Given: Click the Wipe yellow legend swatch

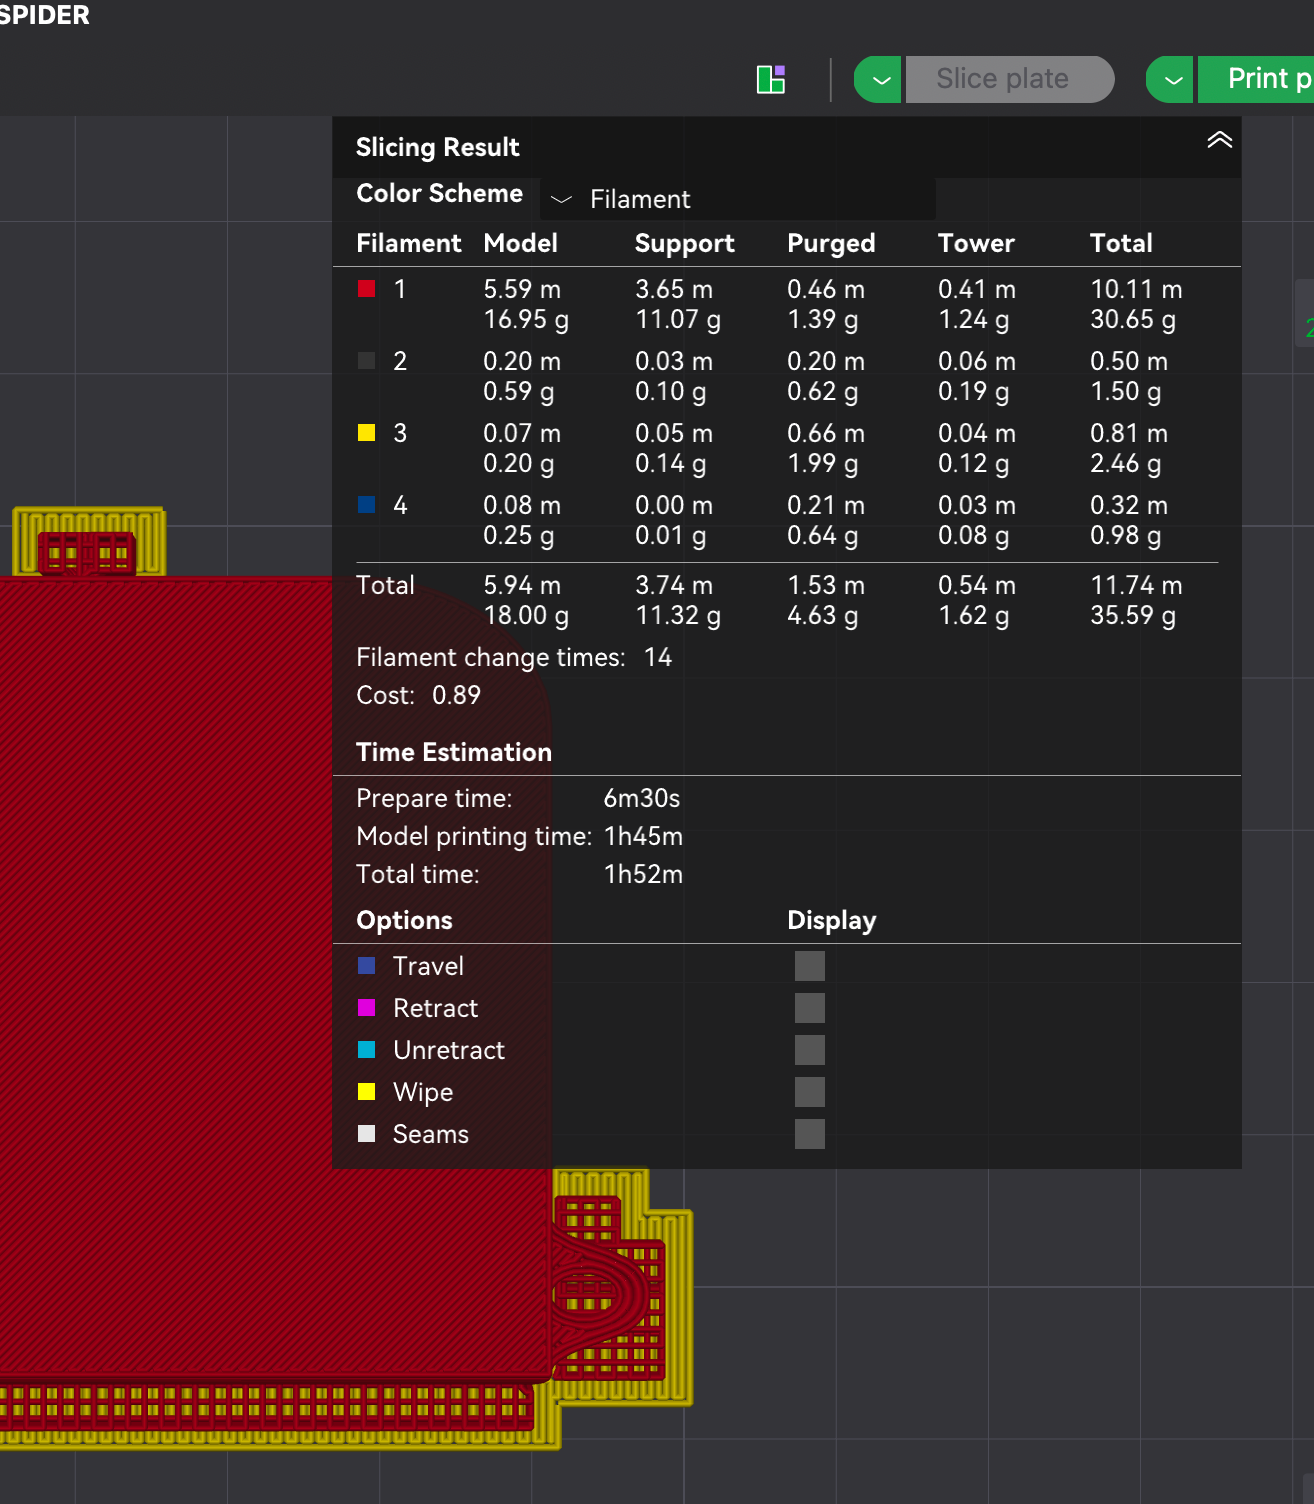Looking at the screenshot, I should pyautogui.click(x=367, y=1092).
